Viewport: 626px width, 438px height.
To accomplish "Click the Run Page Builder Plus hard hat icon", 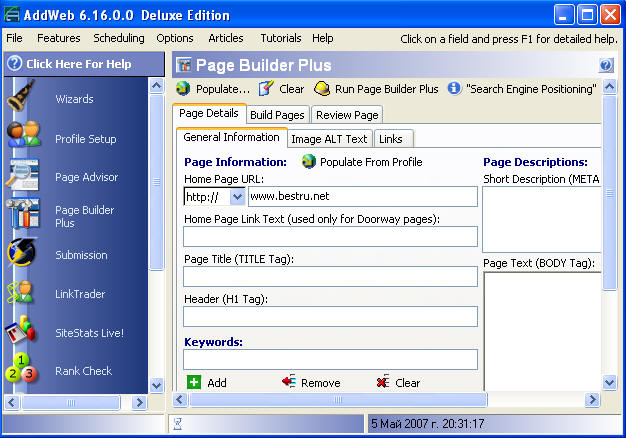I will click(x=322, y=88).
